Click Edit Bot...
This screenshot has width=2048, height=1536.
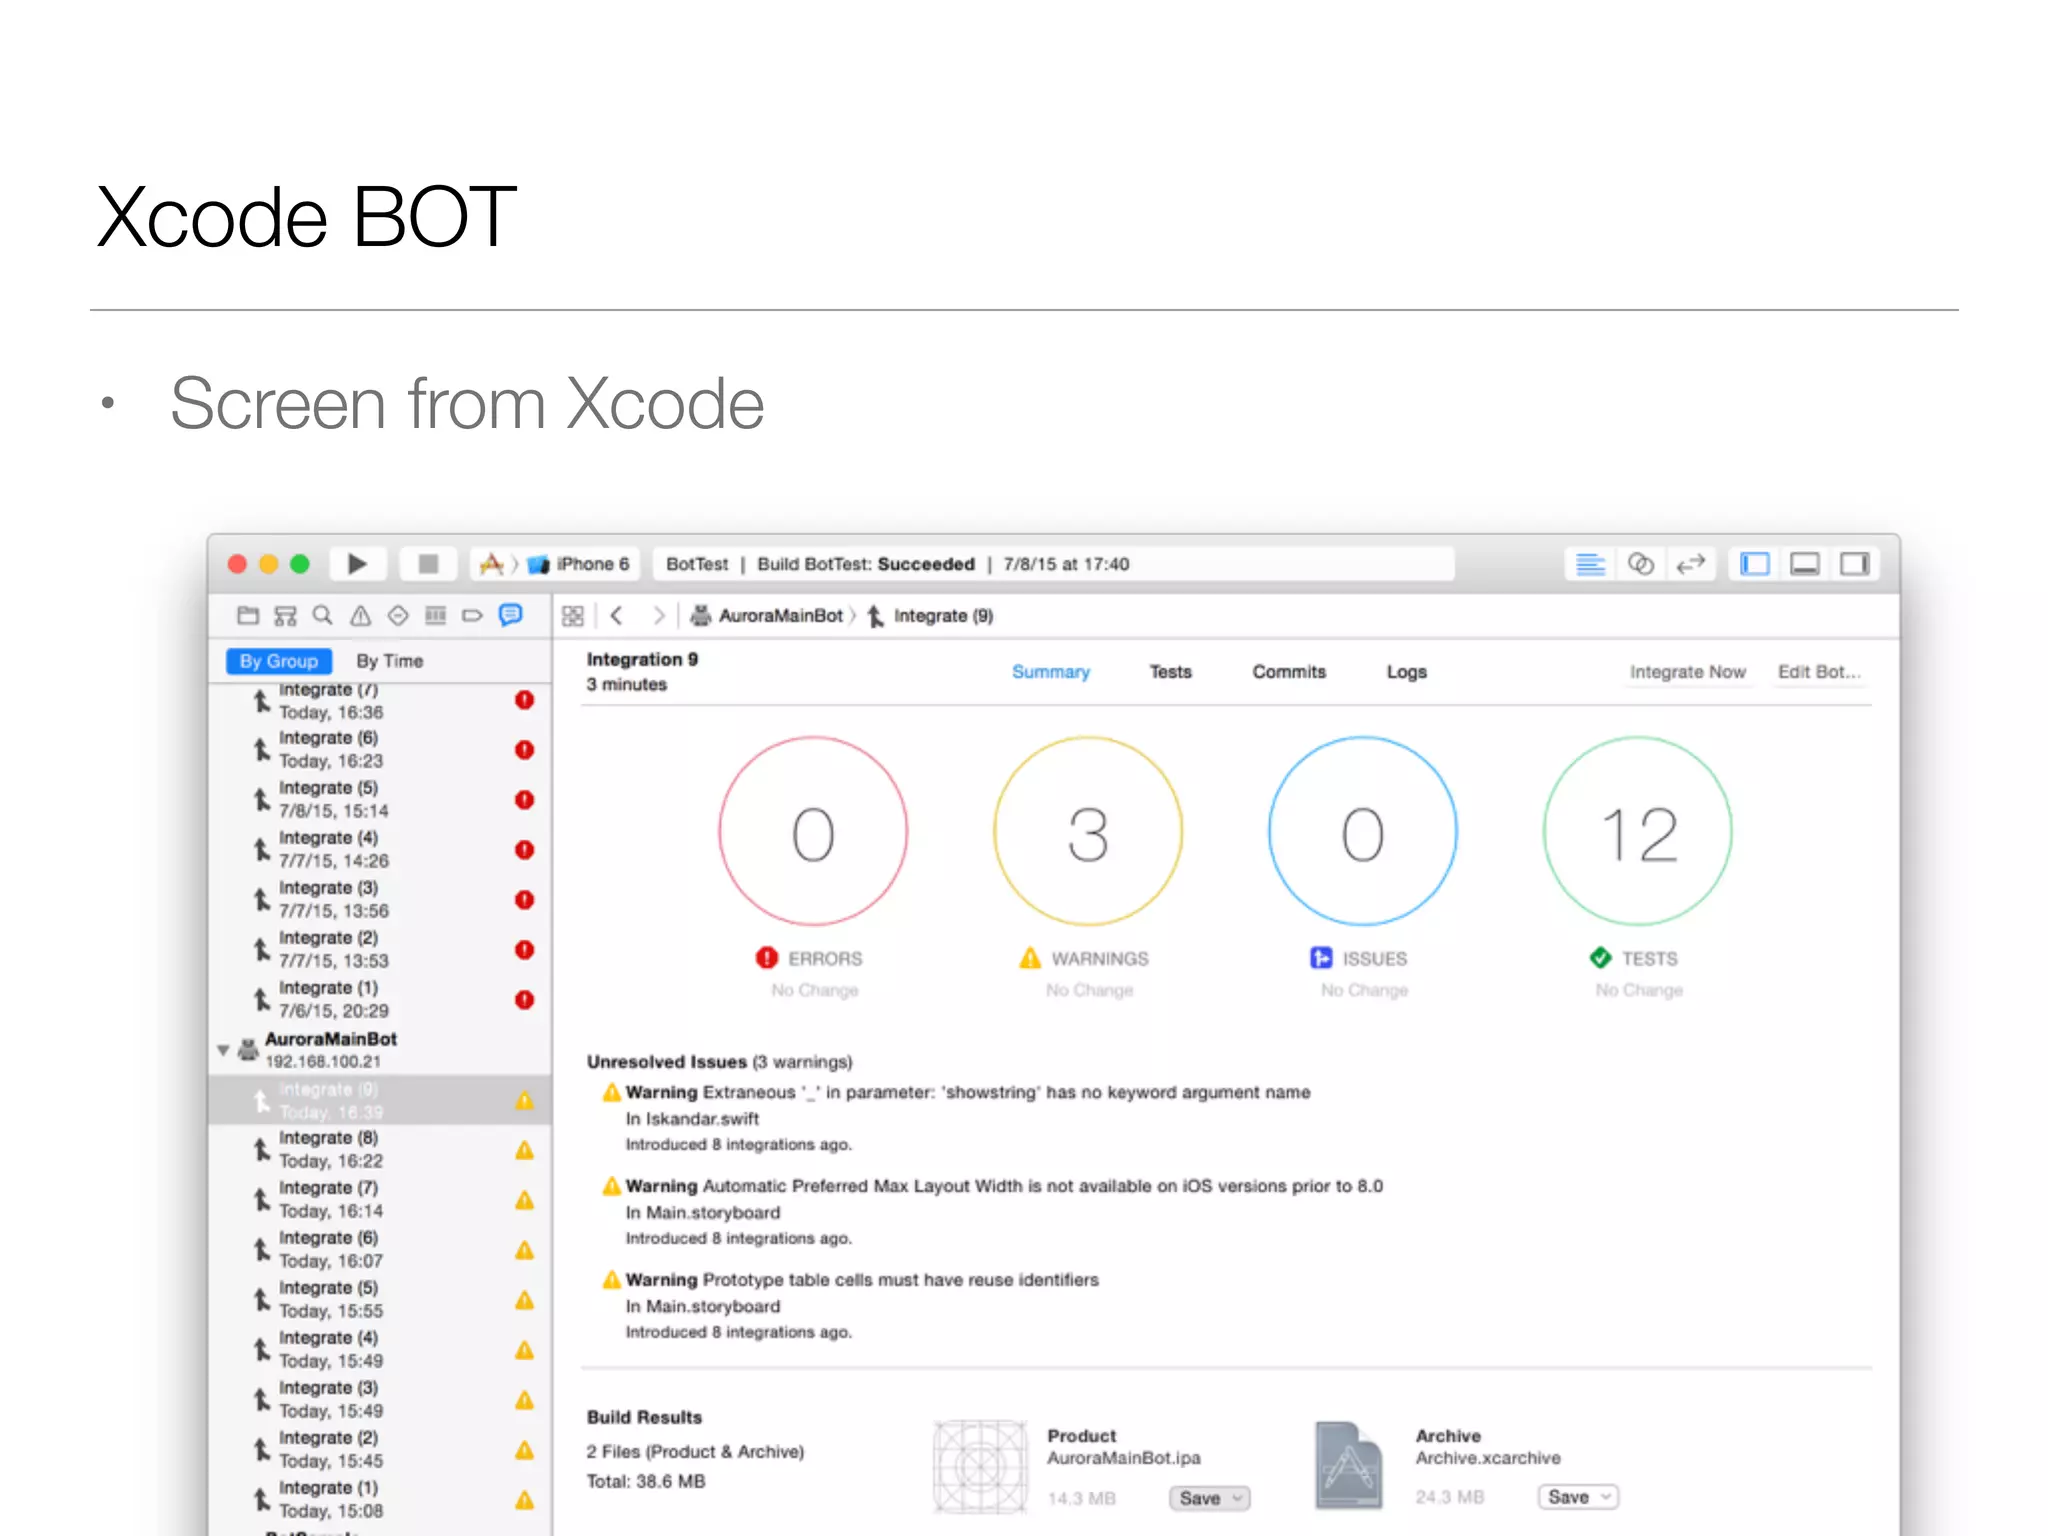[1818, 672]
